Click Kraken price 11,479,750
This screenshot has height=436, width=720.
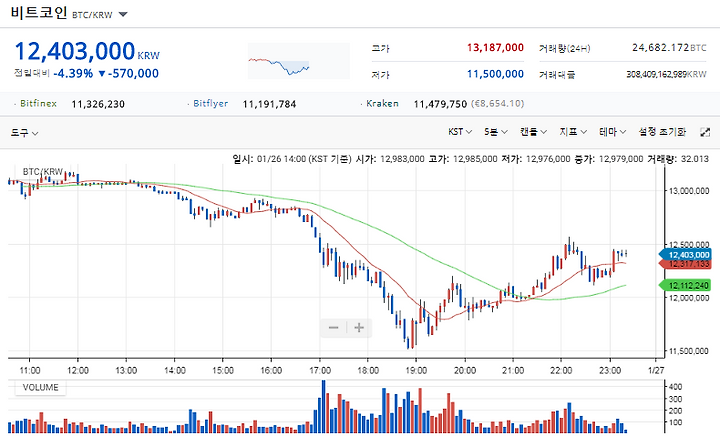(x=440, y=104)
